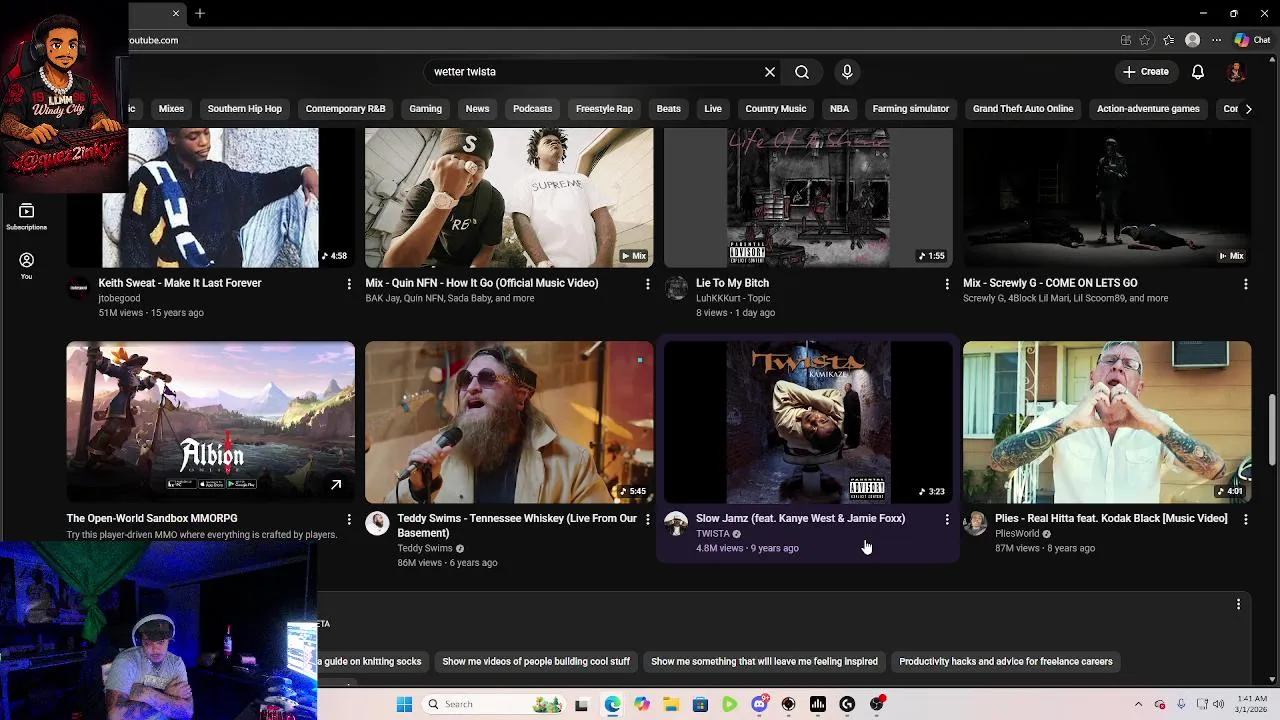
Task: Start voice search with the microphone
Action: [x=847, y=72]
